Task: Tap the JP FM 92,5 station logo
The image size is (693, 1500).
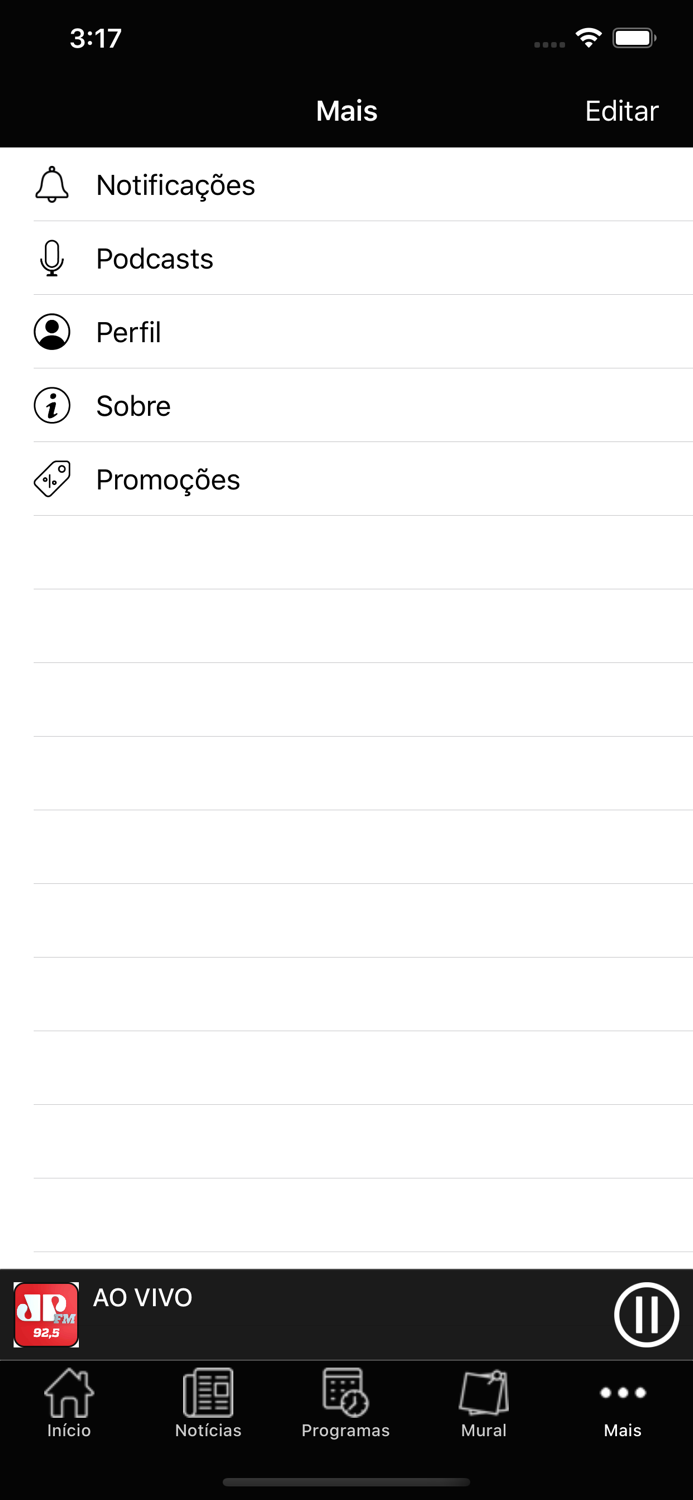Action: (x=46, y=1315)
